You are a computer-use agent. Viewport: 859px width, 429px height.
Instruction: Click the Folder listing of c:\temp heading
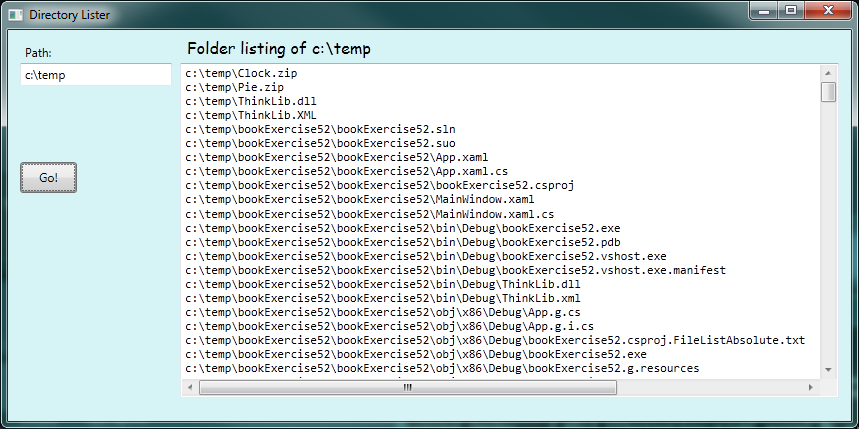click(x=279, y=49)
